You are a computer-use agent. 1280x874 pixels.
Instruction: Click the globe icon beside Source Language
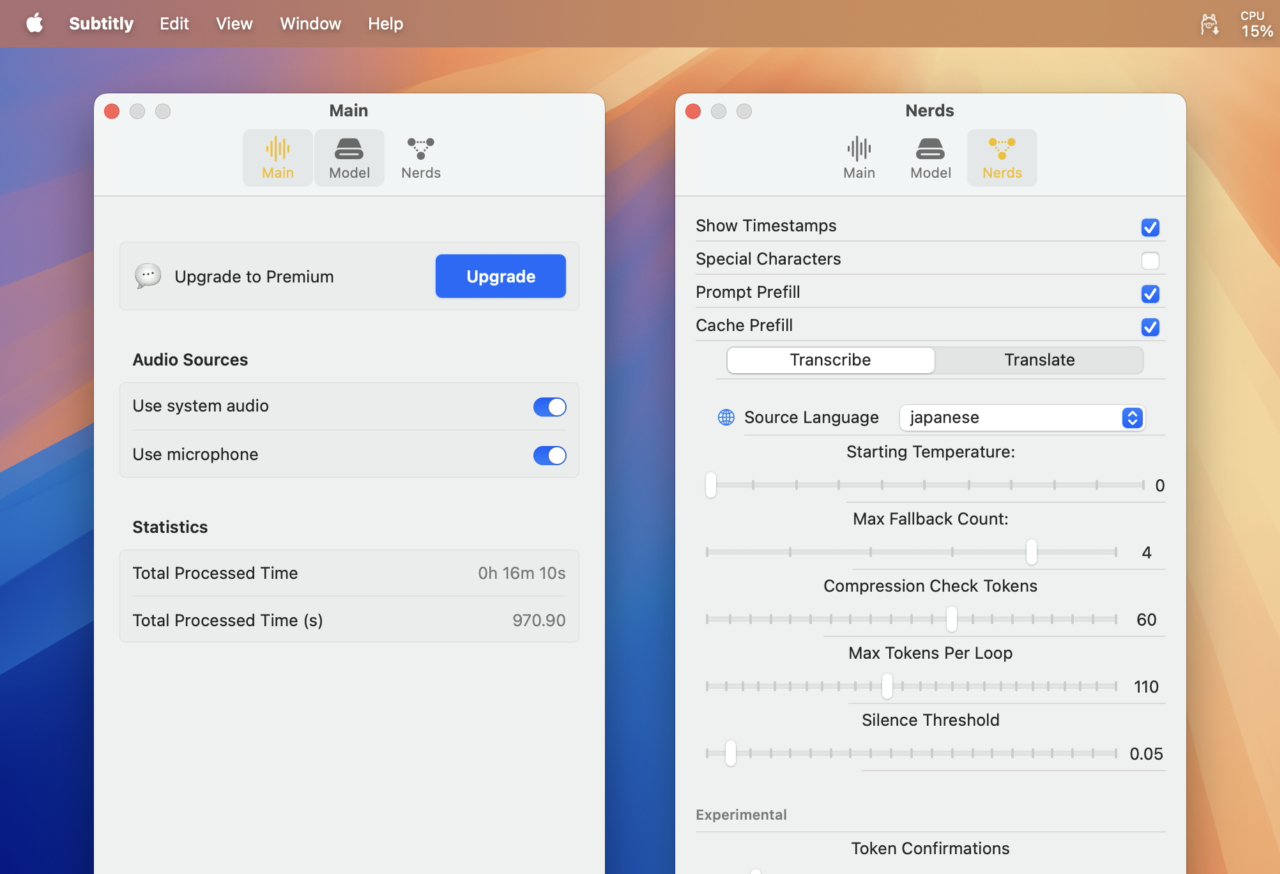pyautogui.click(x=726, y=417)
